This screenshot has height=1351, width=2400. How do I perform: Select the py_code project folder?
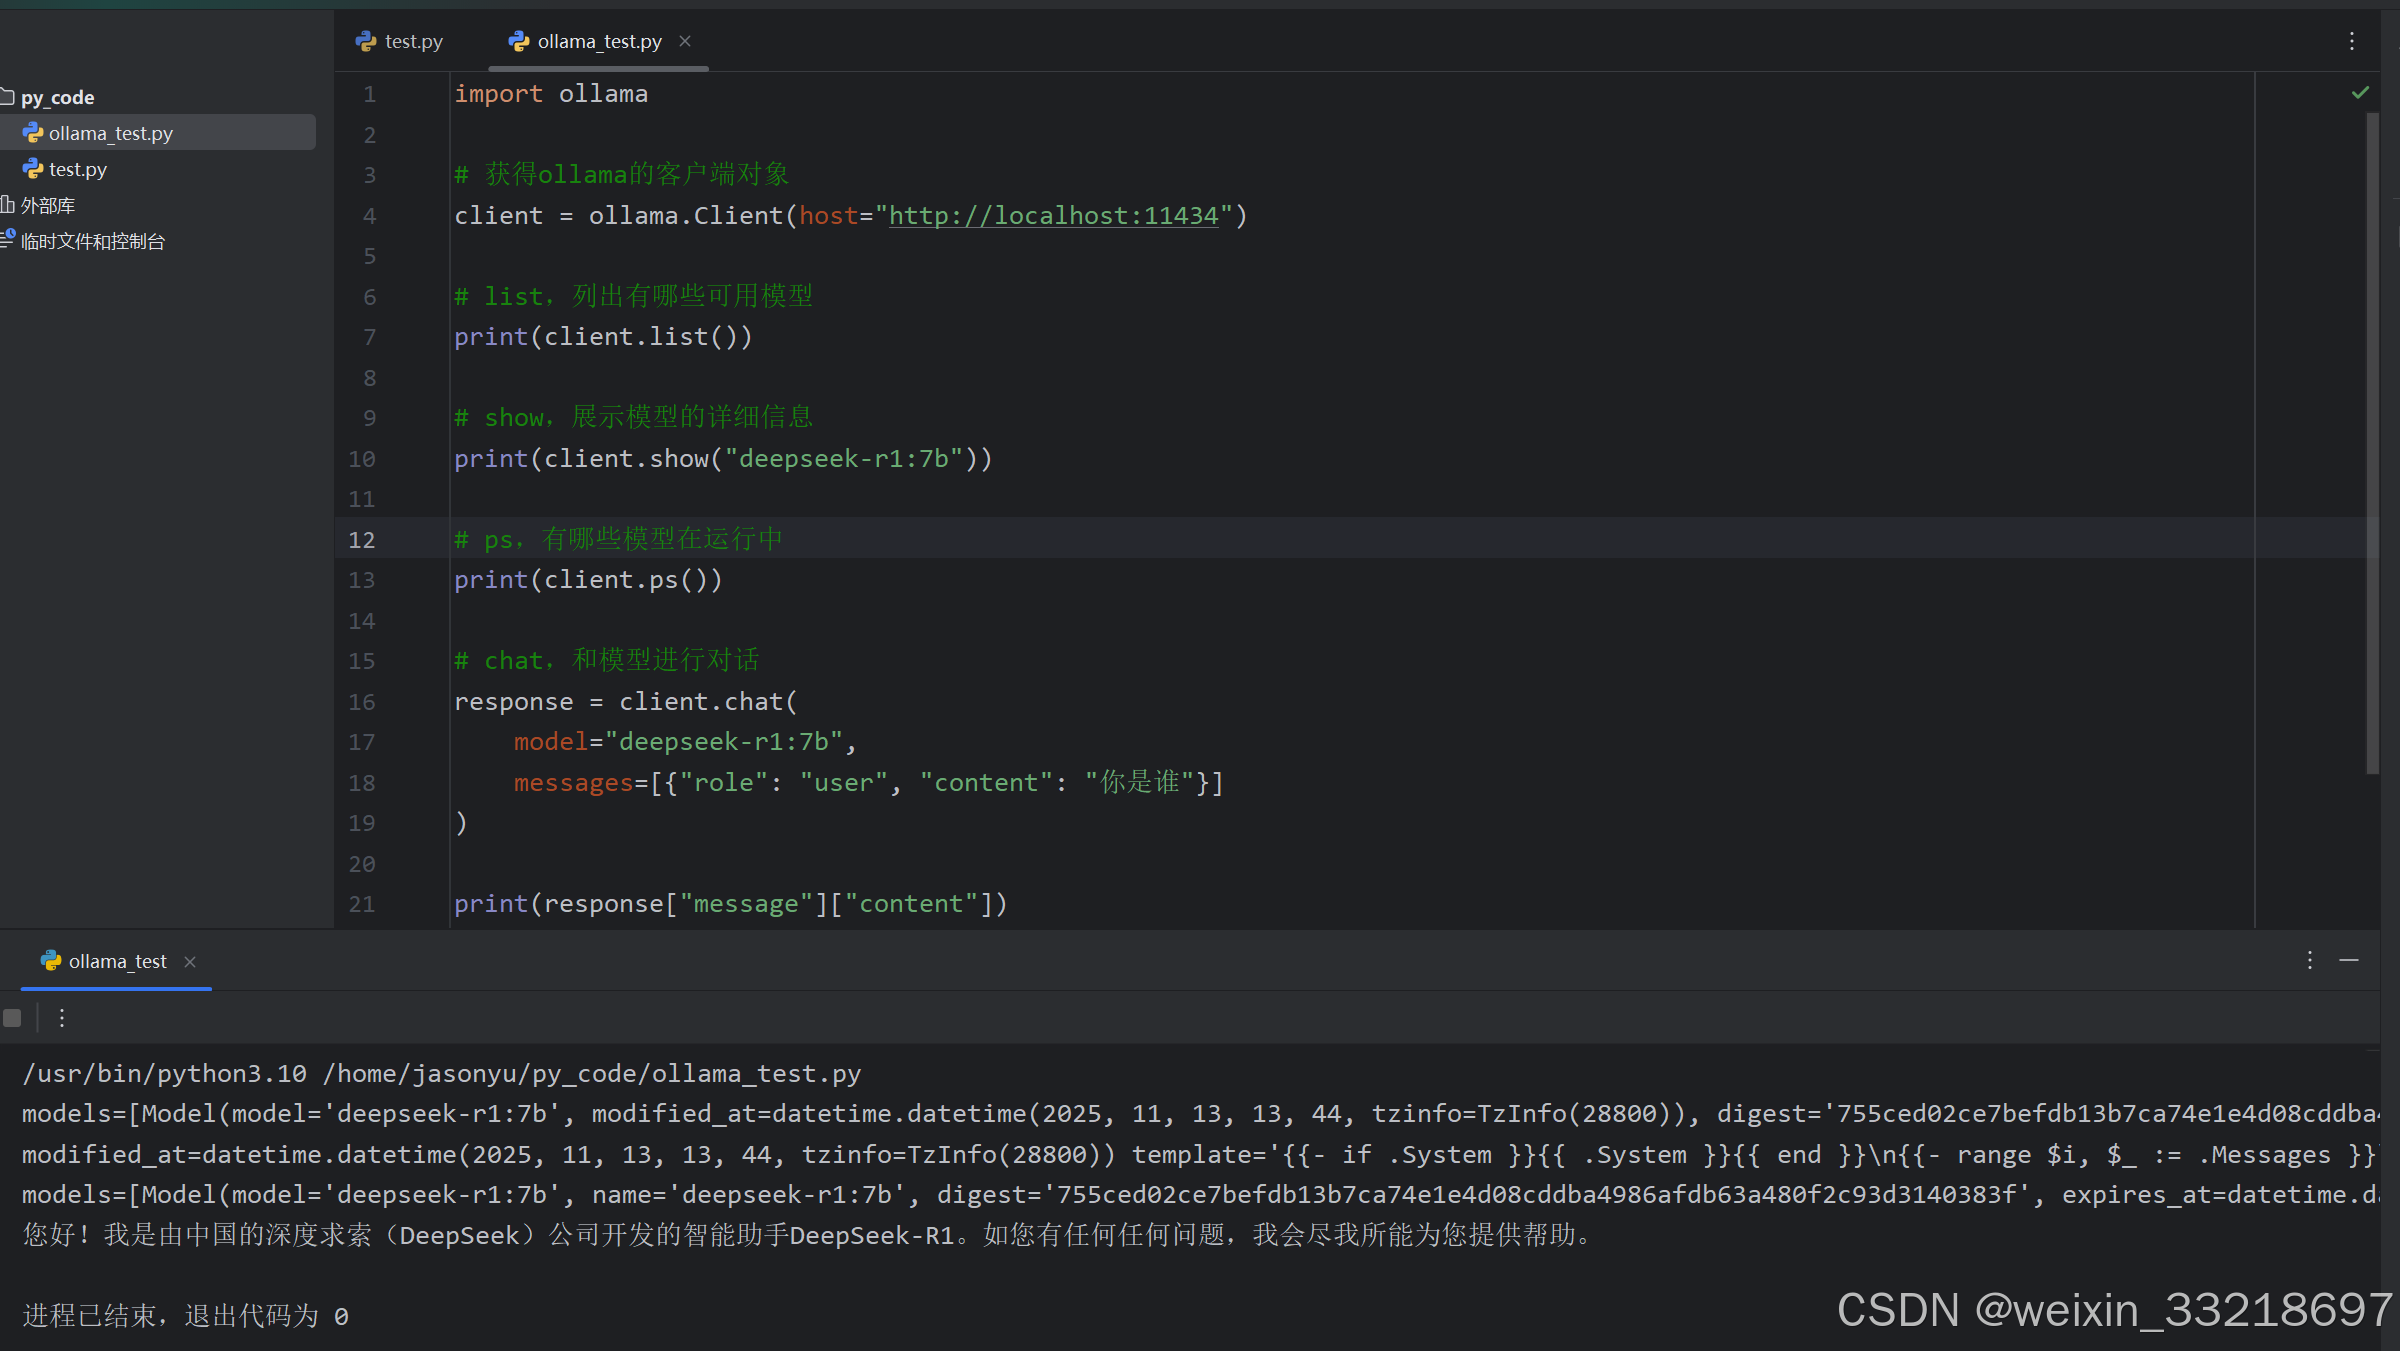pos(57,97)
